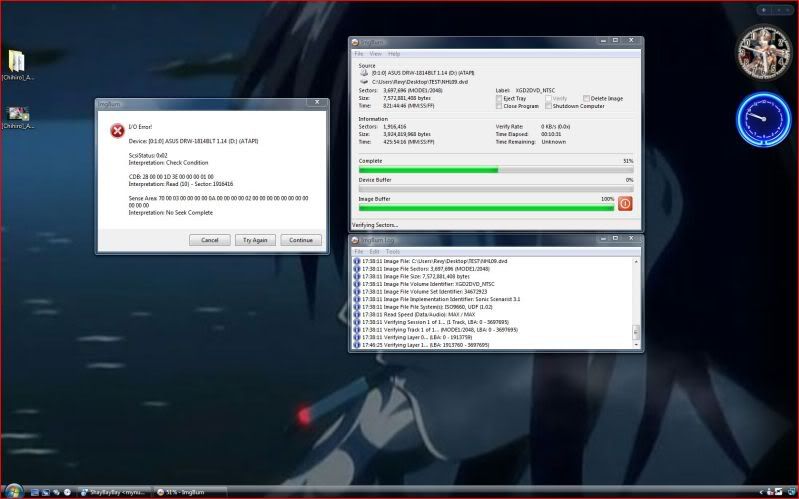
Task: Click Cancel in the I/O Error dialog
Action: [209, 240]
